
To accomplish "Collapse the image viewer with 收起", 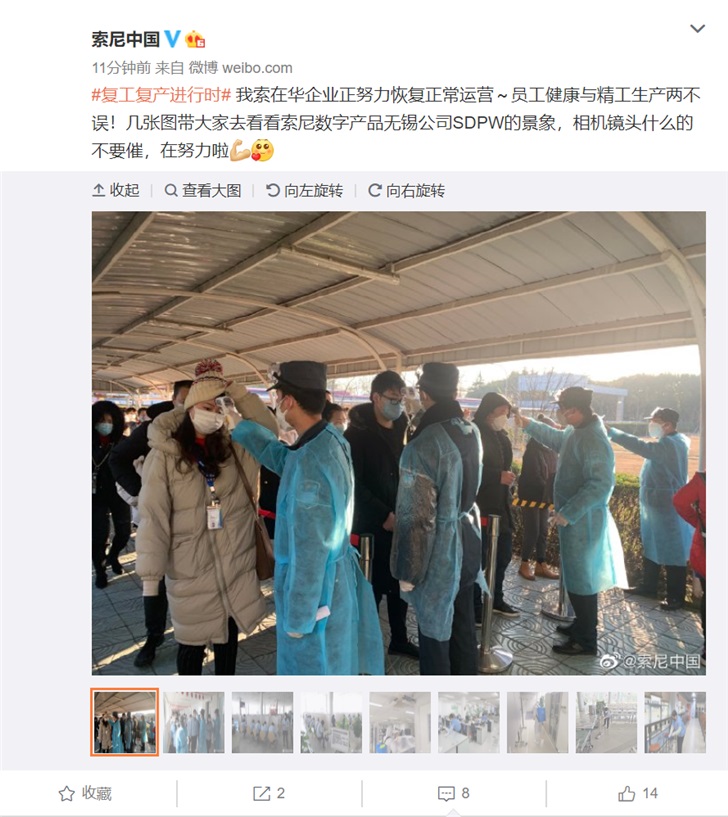I will click(x=116, y=190).
